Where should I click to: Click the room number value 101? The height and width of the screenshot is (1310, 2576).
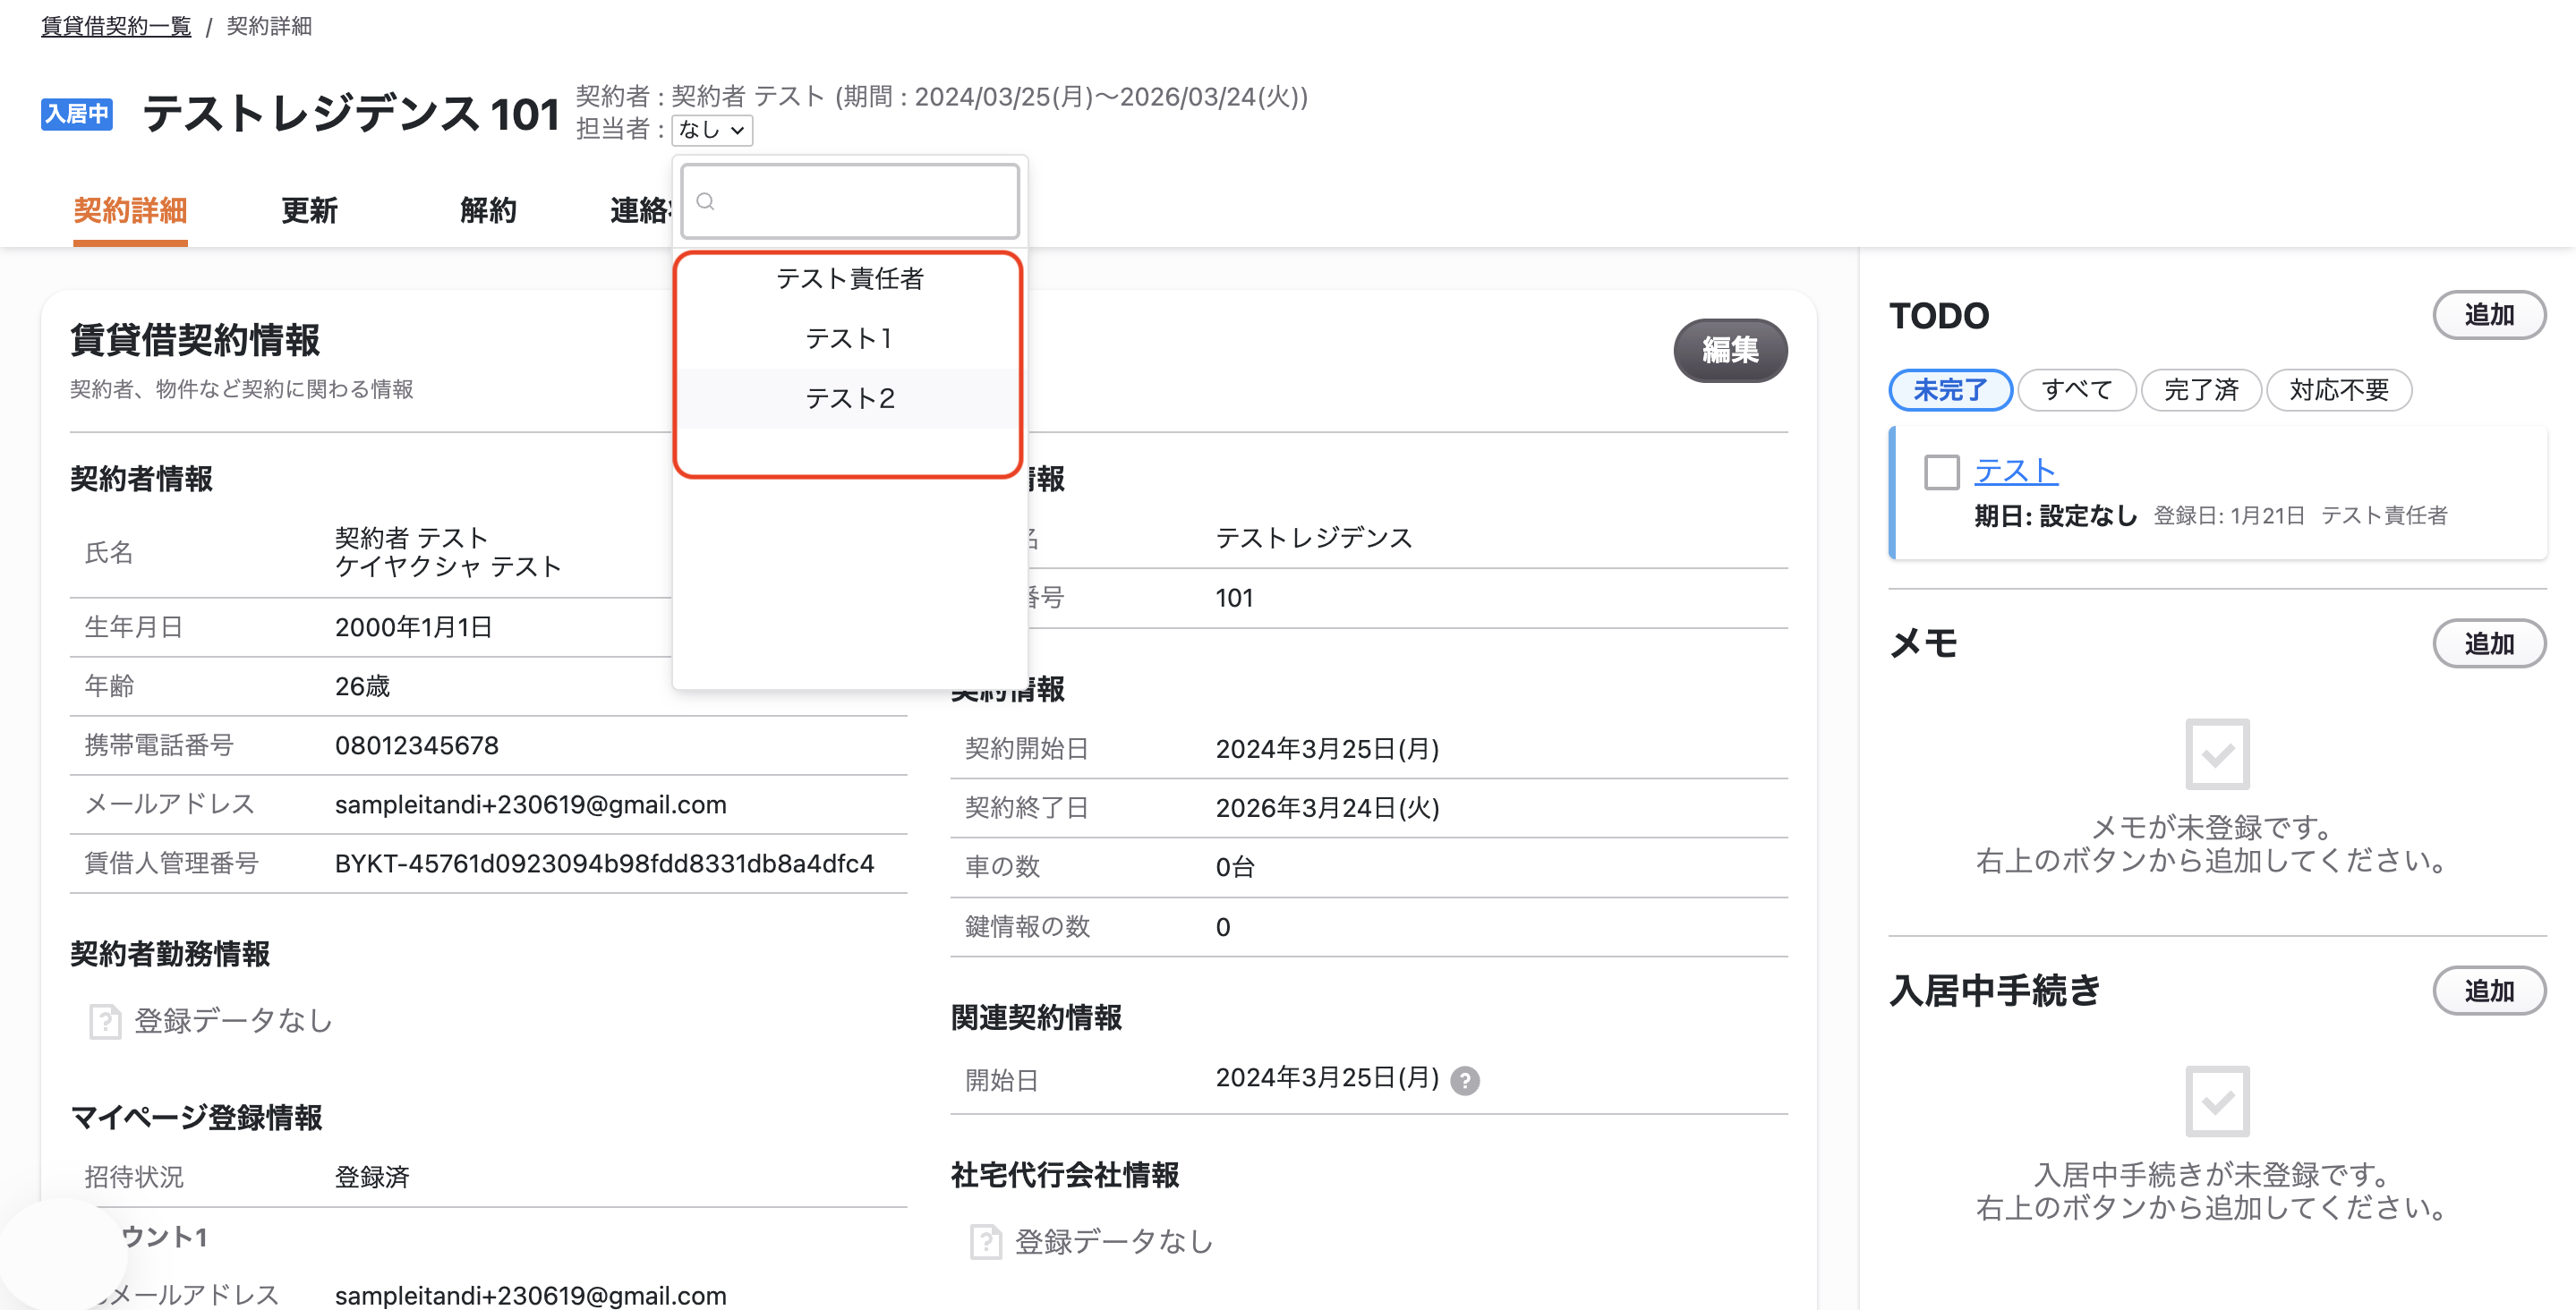click(1234, 598)
